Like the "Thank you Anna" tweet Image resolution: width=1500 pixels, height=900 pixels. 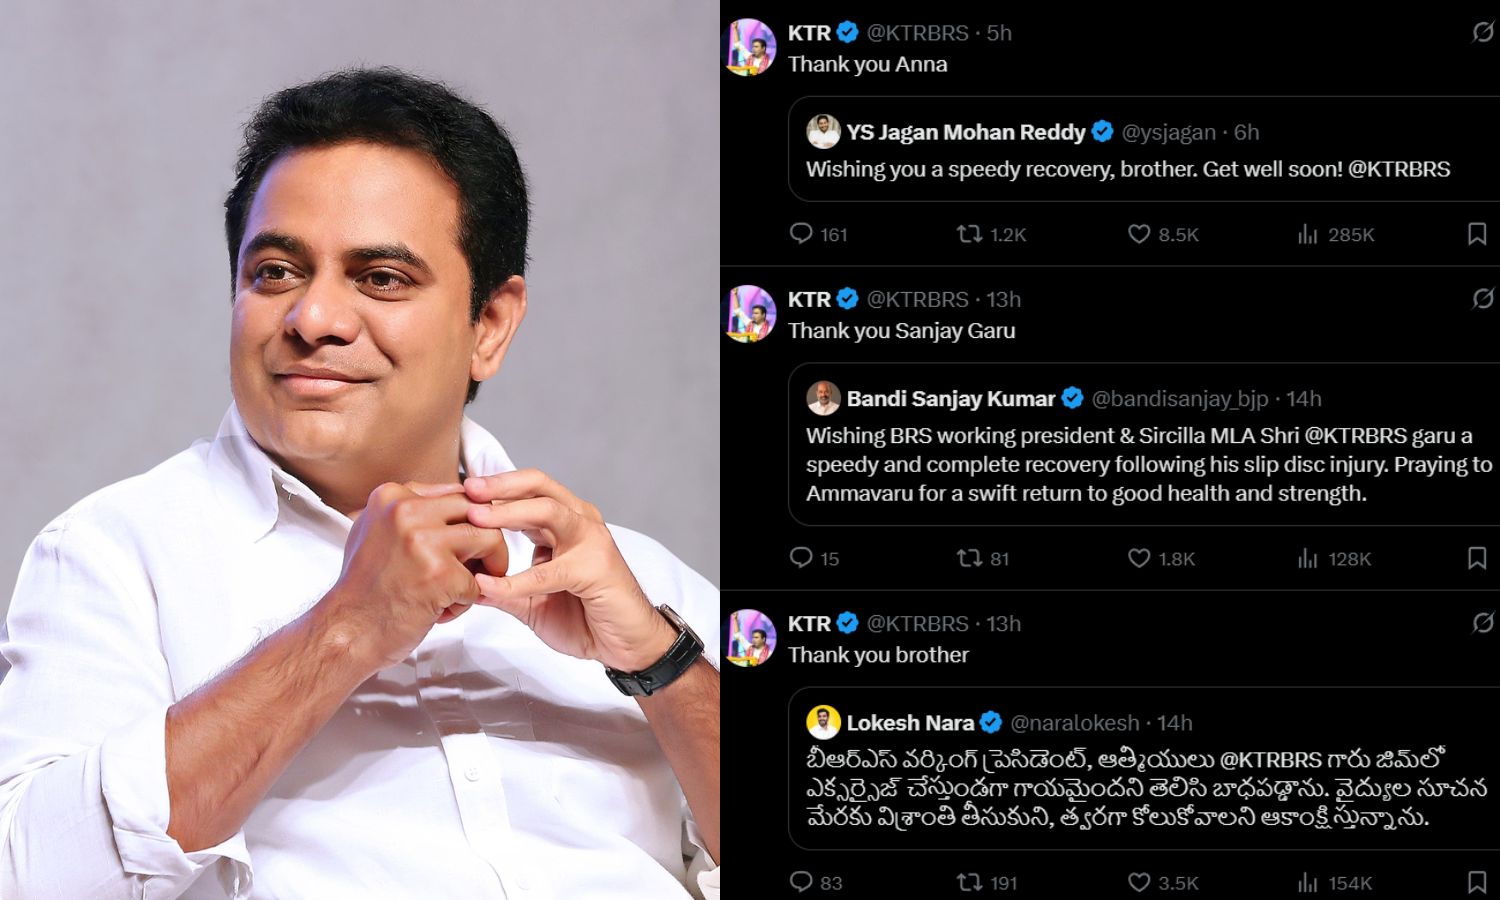pos(1139,234)
